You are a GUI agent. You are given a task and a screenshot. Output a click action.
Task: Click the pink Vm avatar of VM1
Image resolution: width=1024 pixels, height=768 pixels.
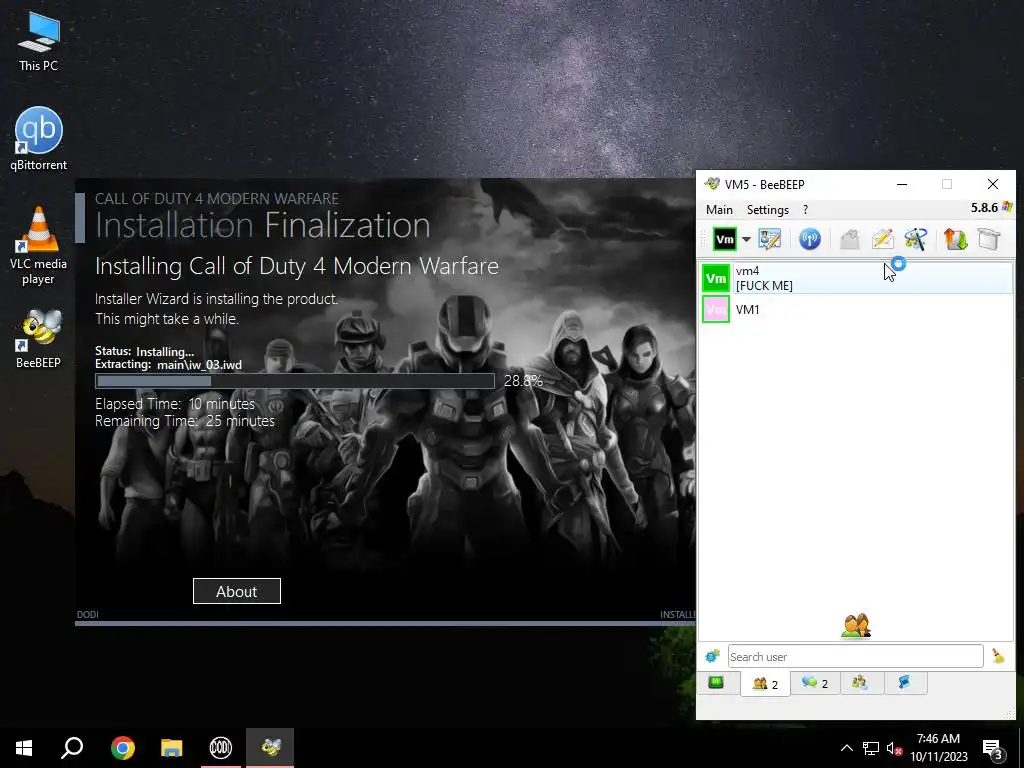pyautogui.click(x=716, y=309)
